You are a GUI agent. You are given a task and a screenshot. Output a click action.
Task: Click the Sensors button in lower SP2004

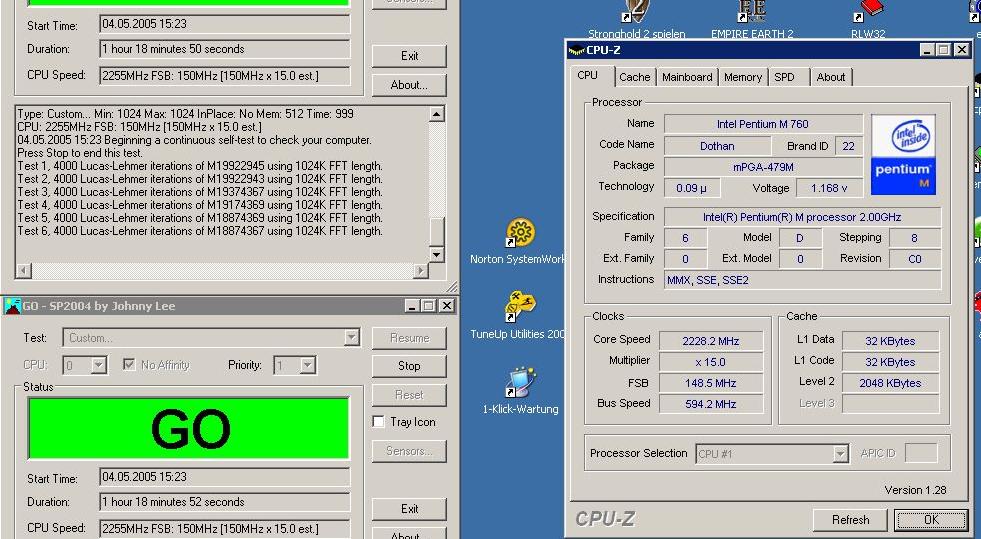point(409,451)
